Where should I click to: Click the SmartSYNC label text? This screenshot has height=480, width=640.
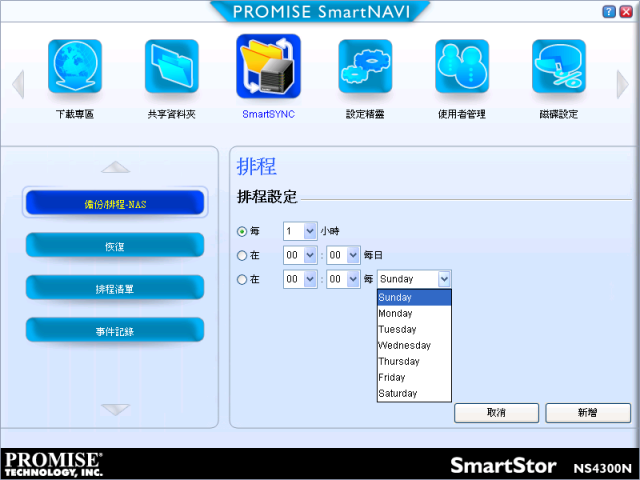(268, 114)
